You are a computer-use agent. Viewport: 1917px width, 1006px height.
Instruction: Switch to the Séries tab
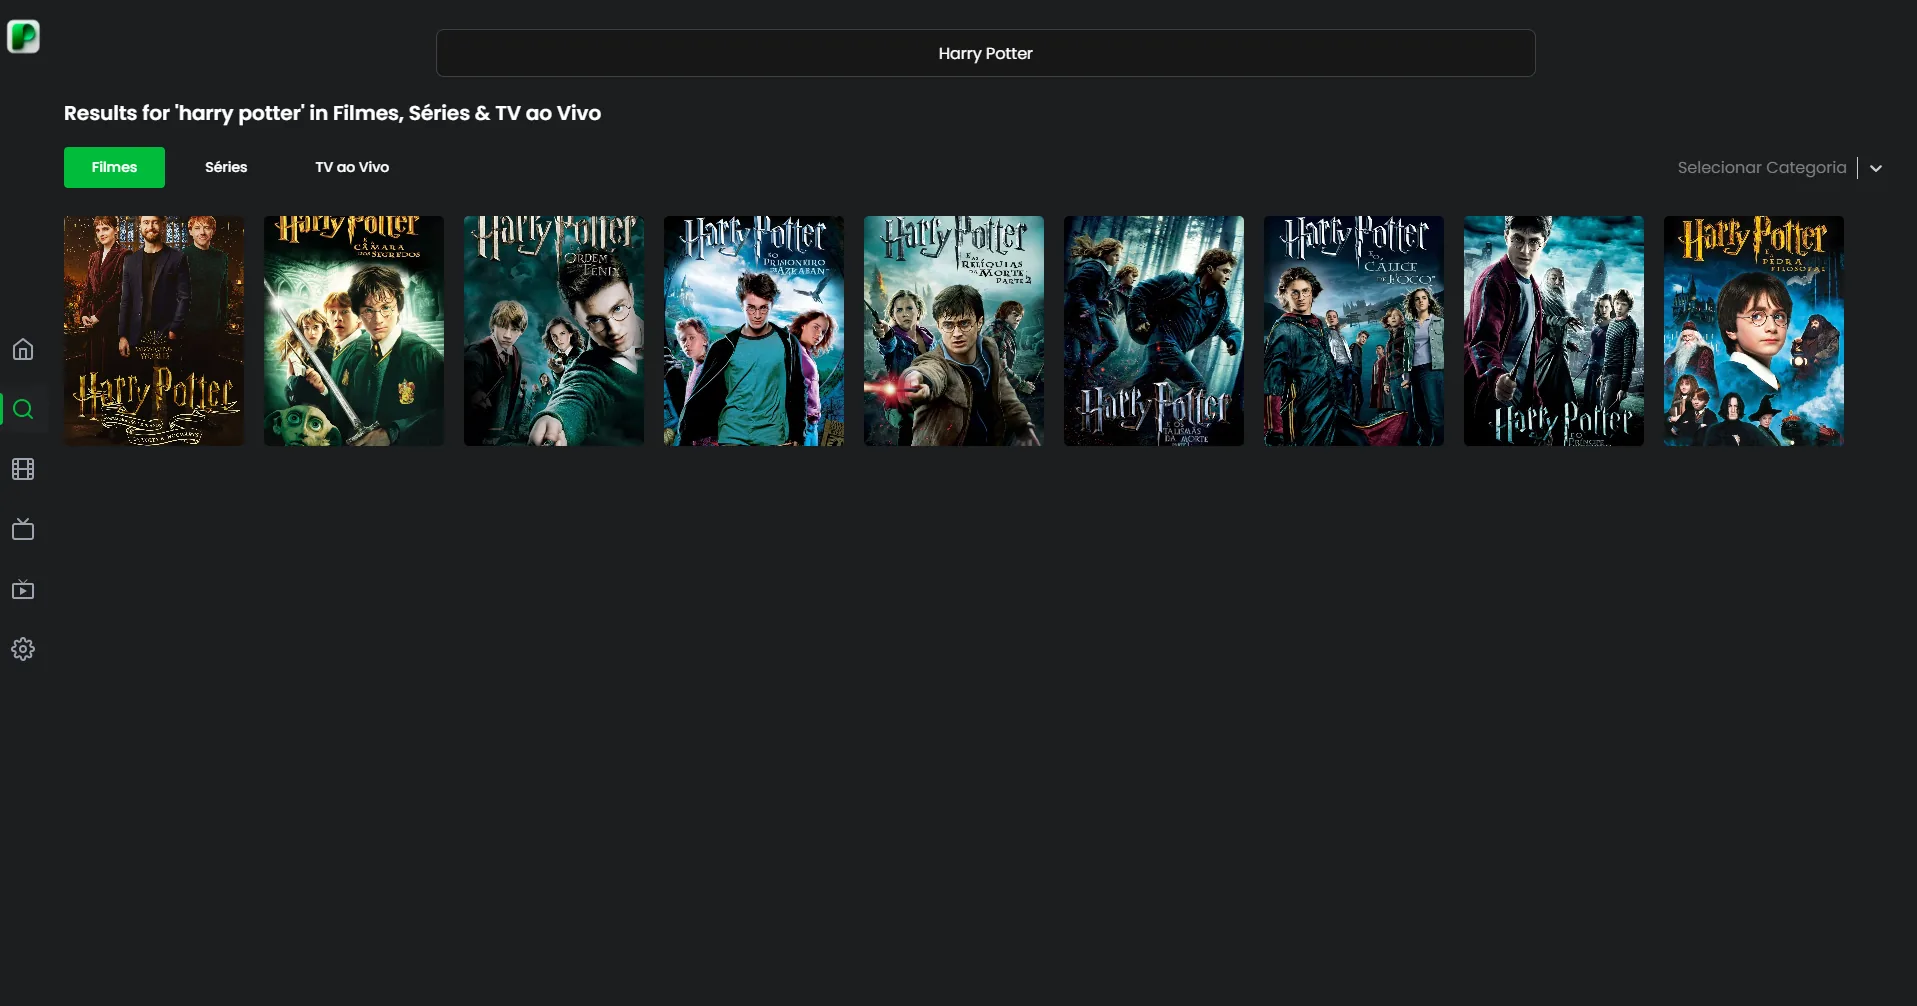[x=226, y=167]
